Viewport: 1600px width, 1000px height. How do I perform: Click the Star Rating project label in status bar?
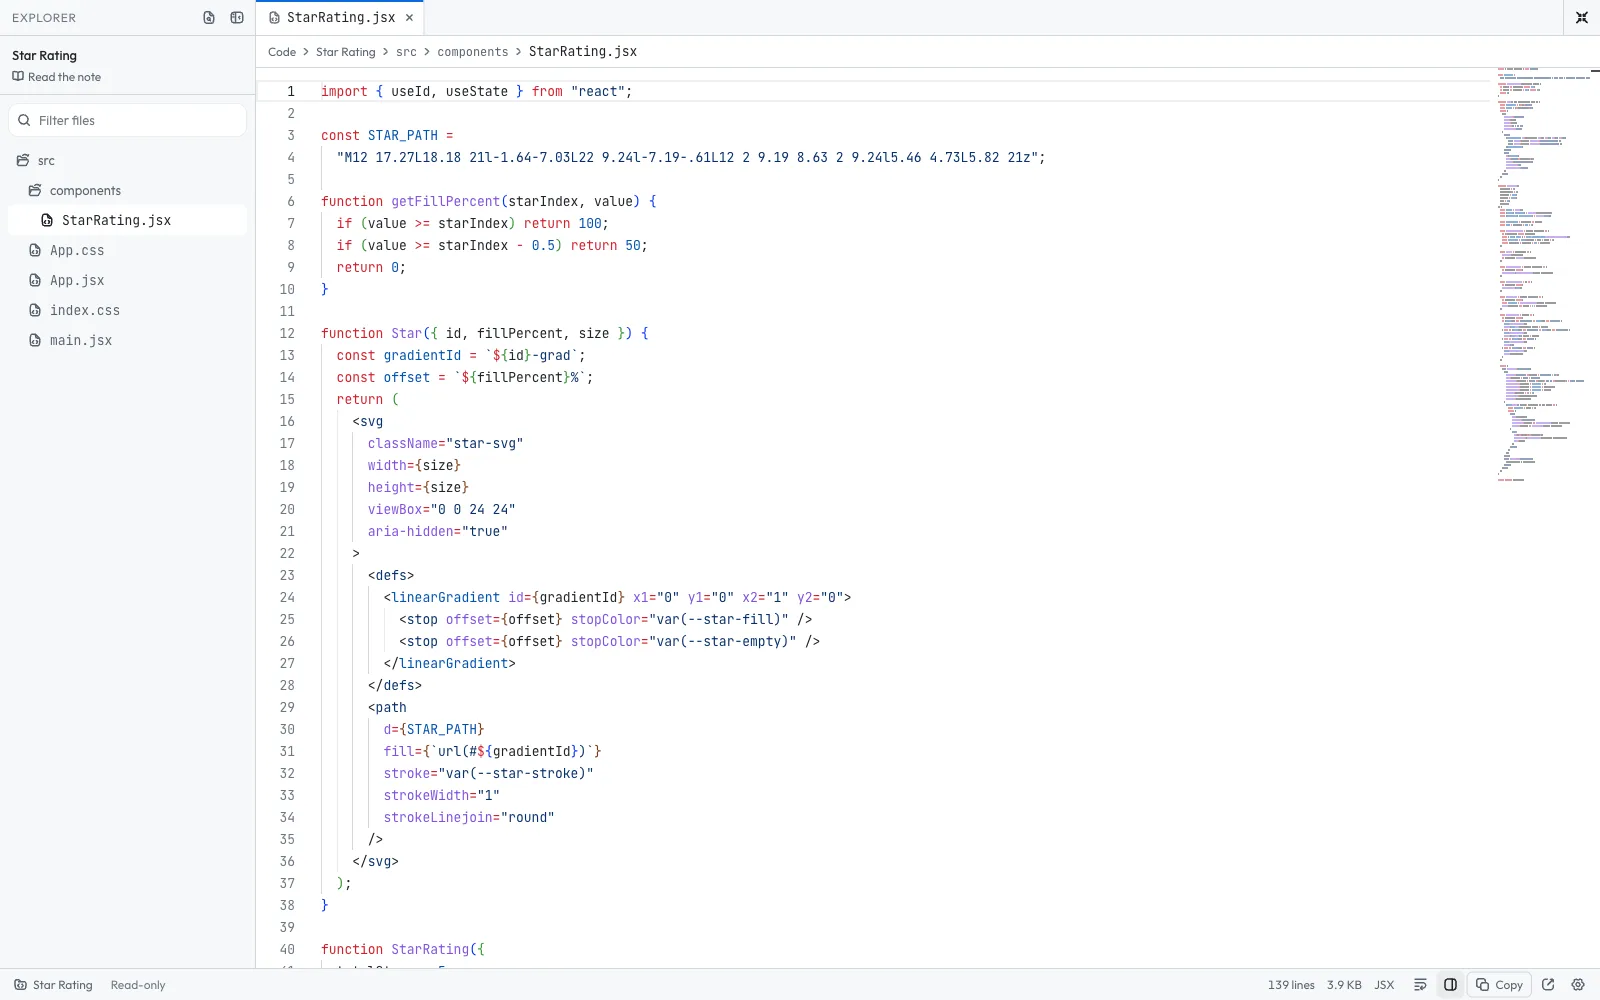[53, 985]
